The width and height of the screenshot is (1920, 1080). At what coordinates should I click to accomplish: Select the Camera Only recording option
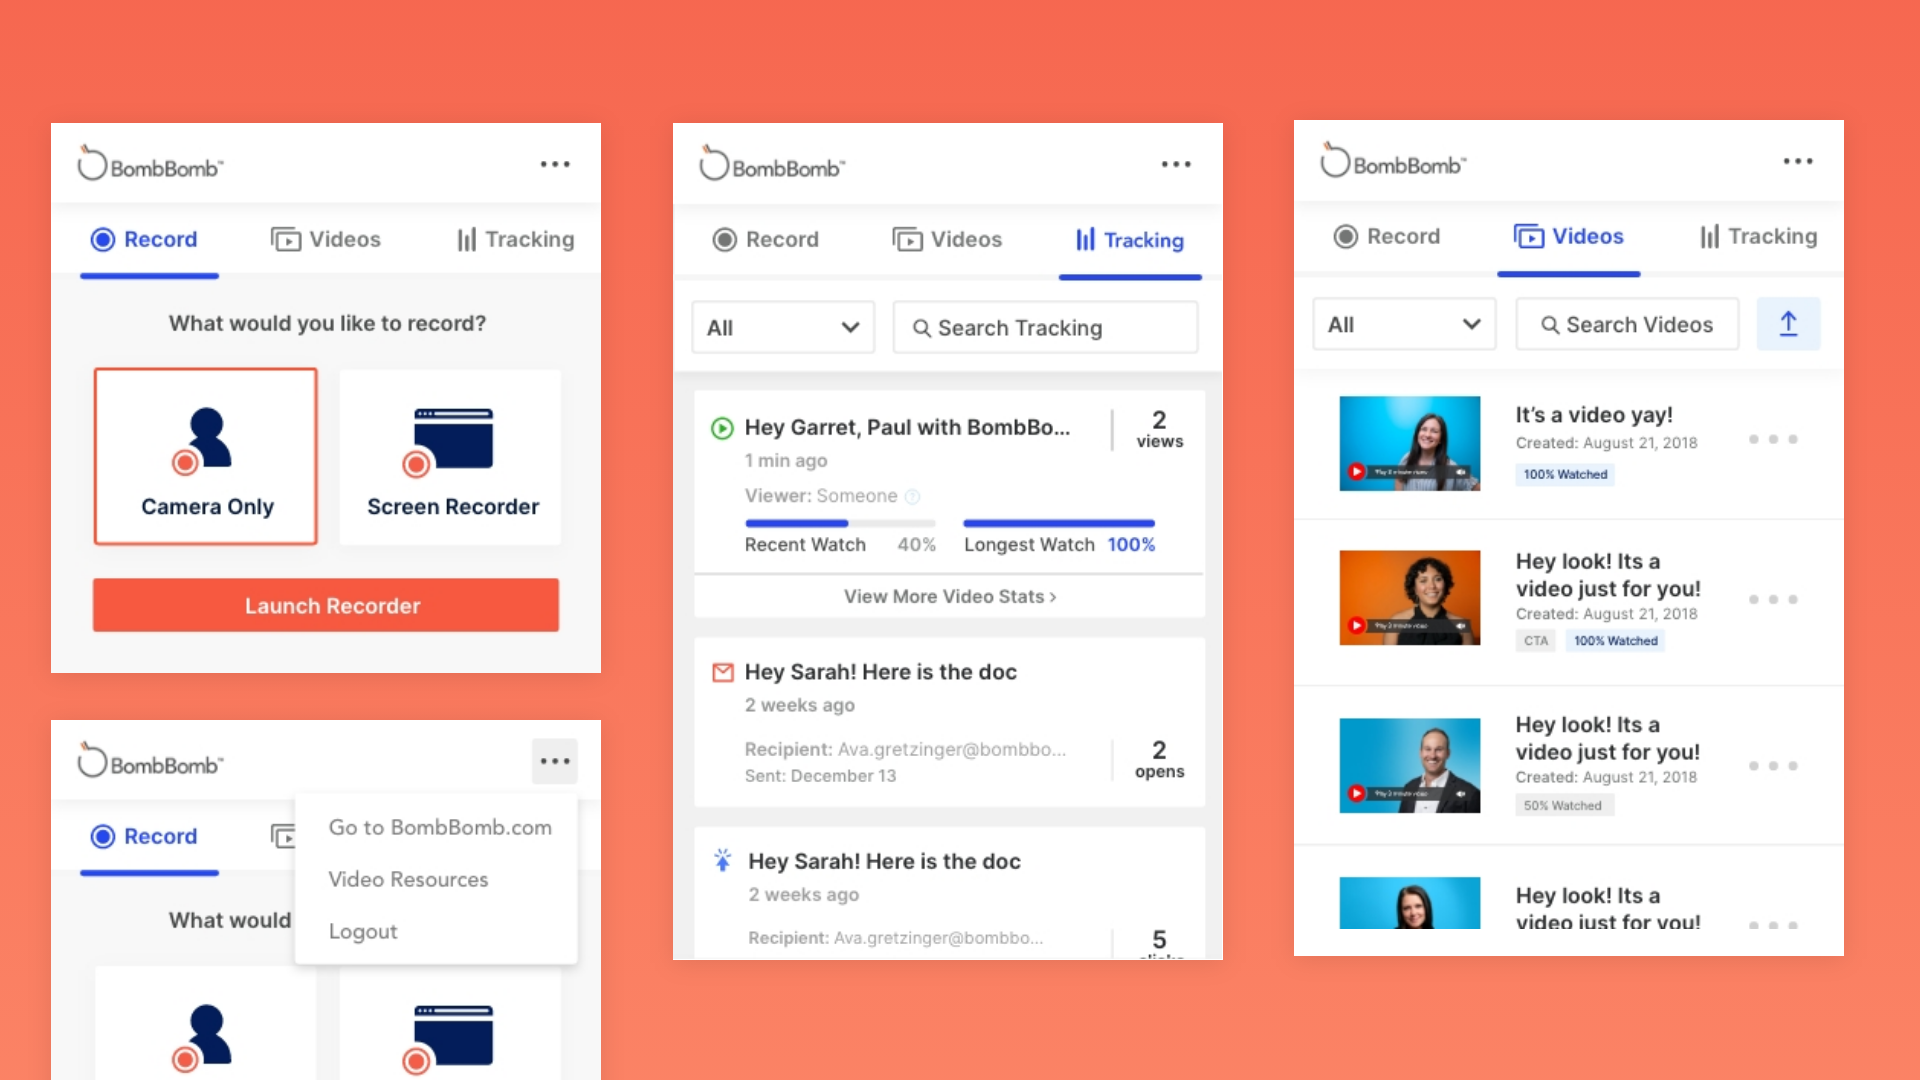tap(206, 456)
